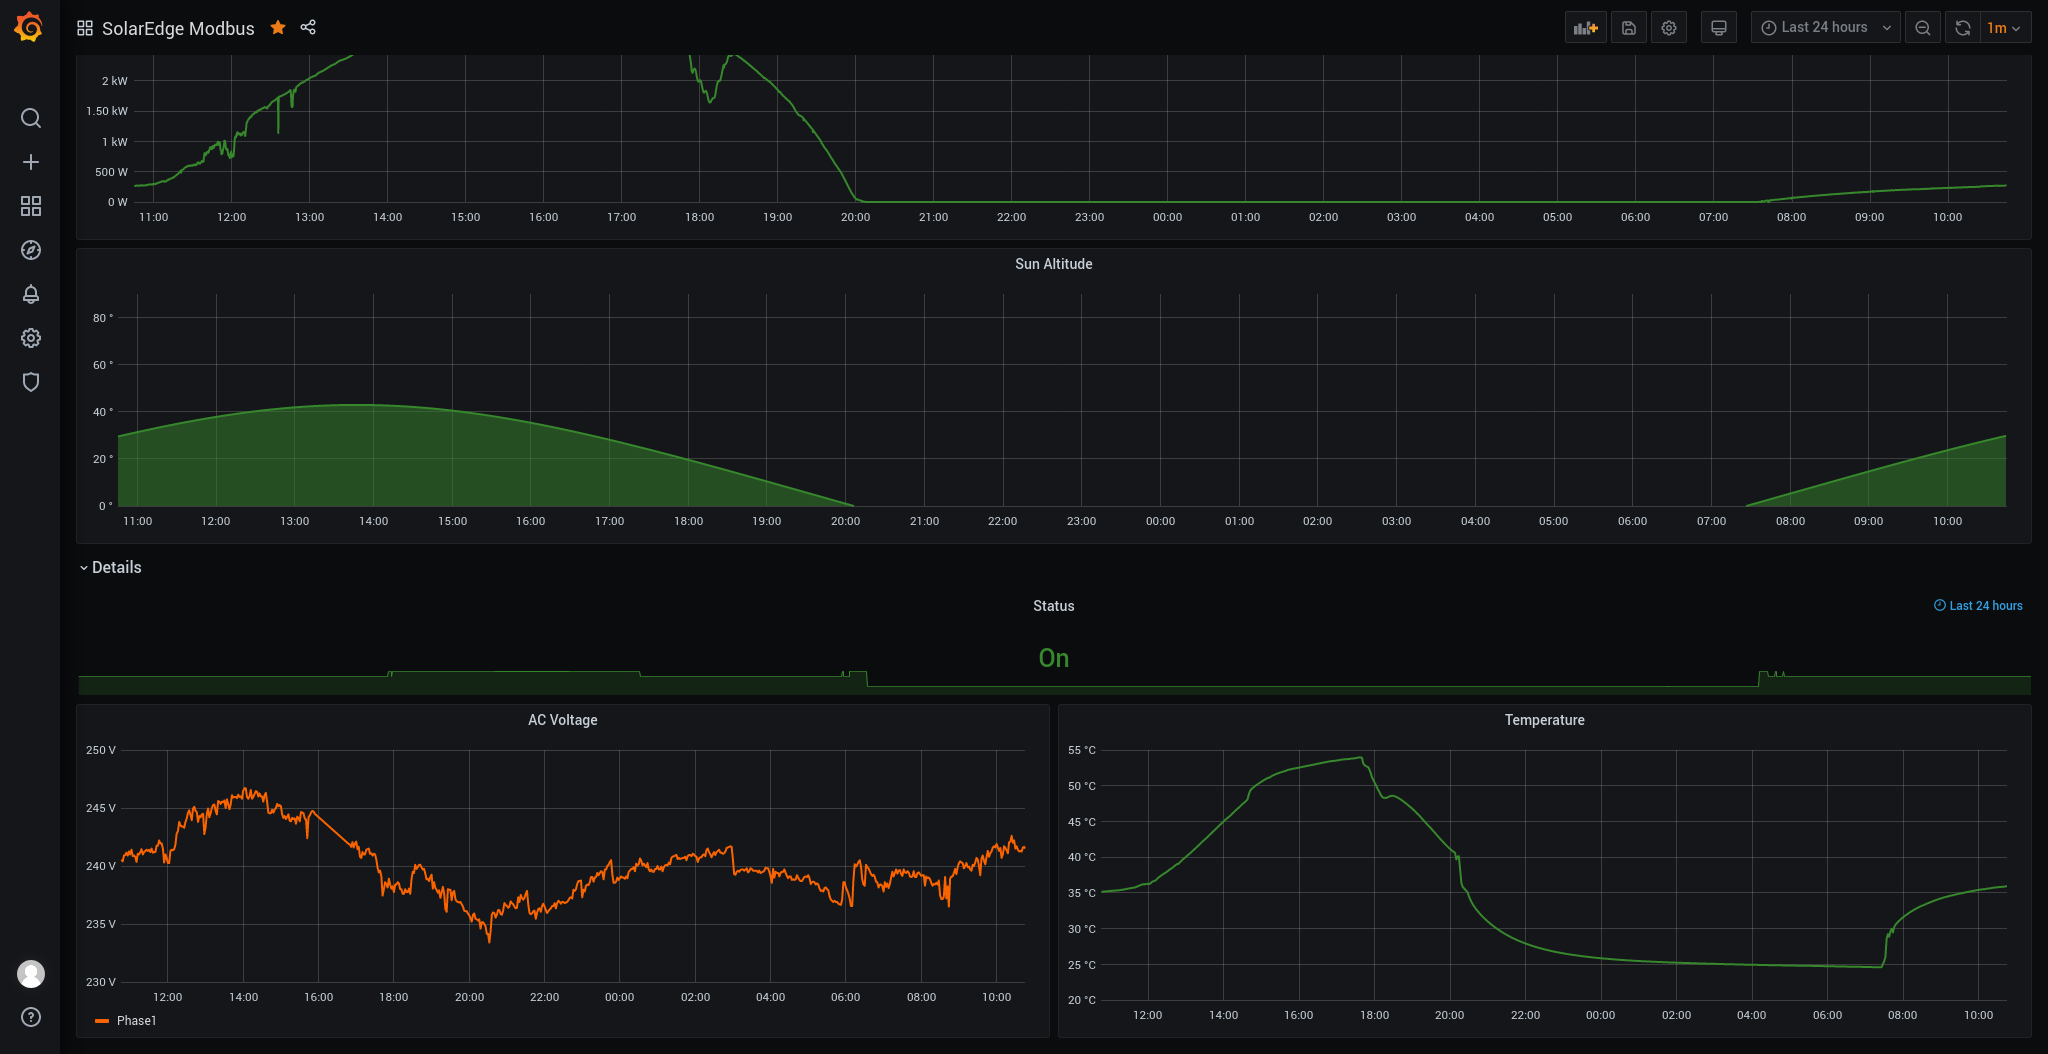Open the Explore compass icon
This screenshot has width=2048, height=1054.
(x=31, y=250)
